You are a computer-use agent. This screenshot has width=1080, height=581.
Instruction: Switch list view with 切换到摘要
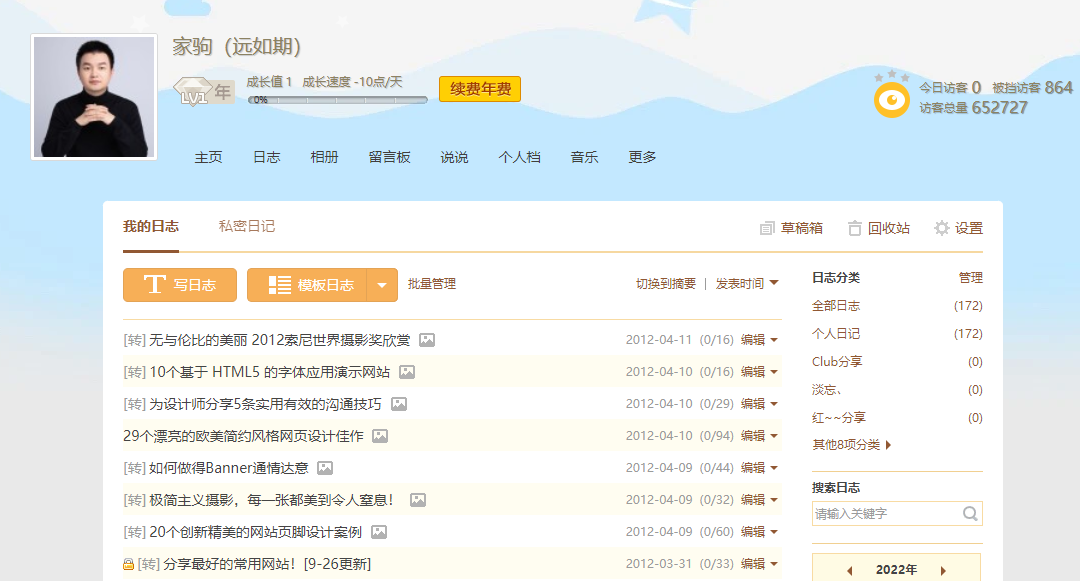click(665, 284)
